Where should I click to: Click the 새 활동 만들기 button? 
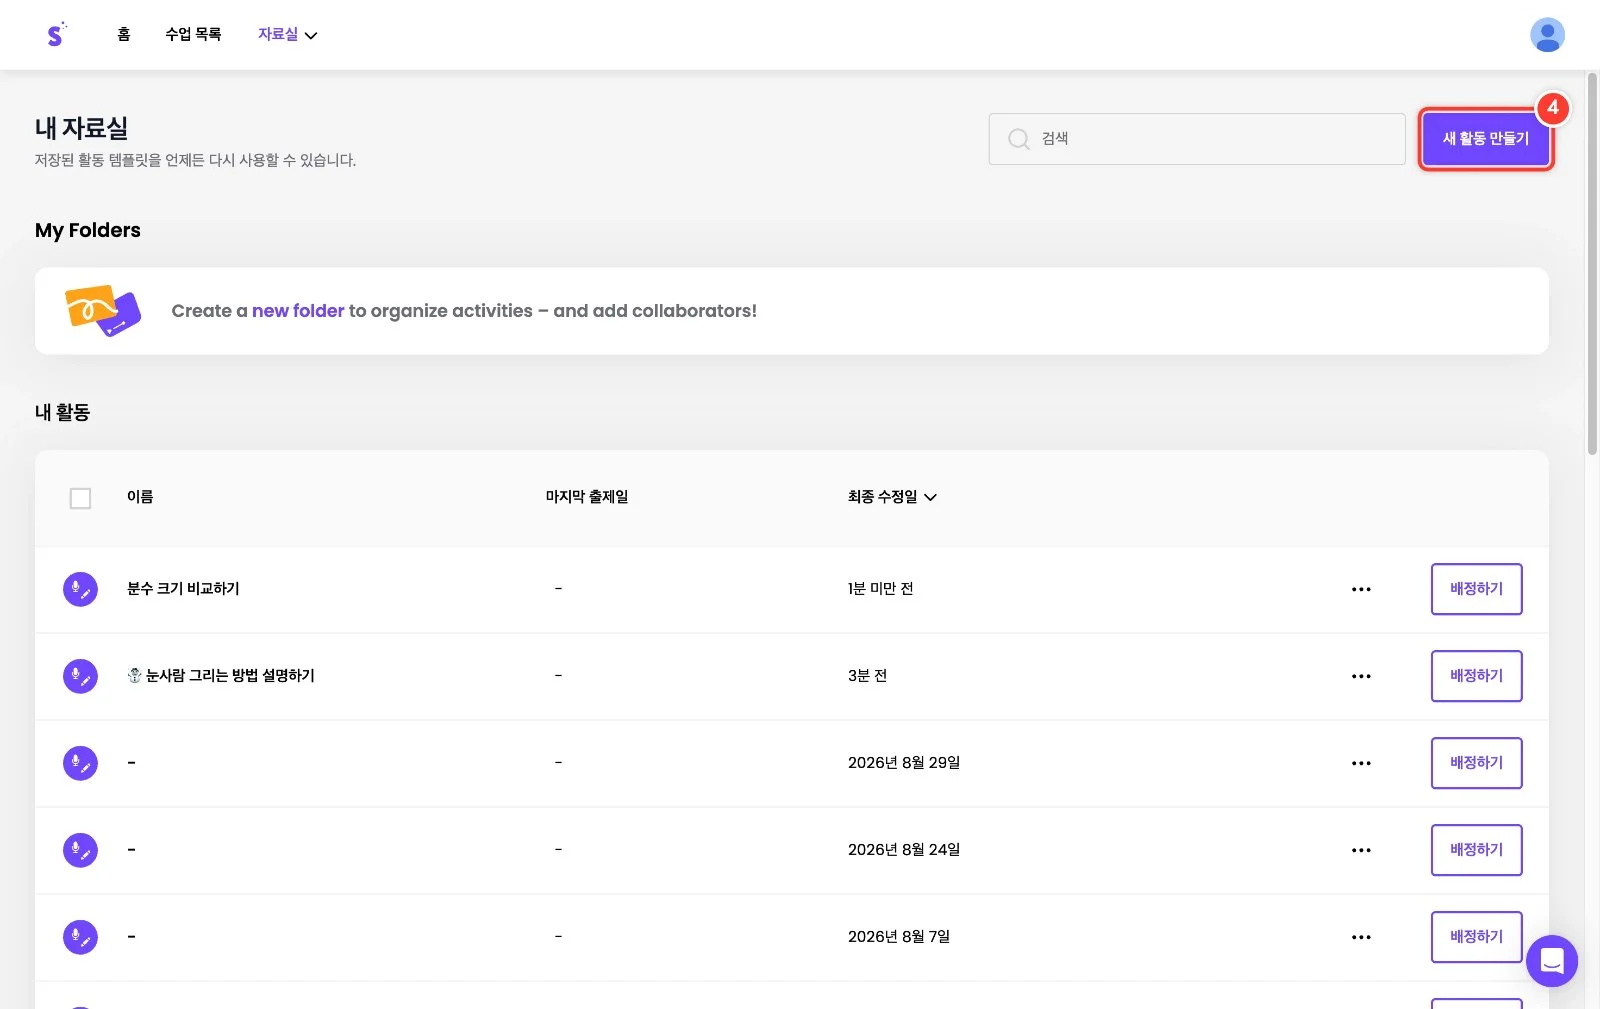(1486, 139)
